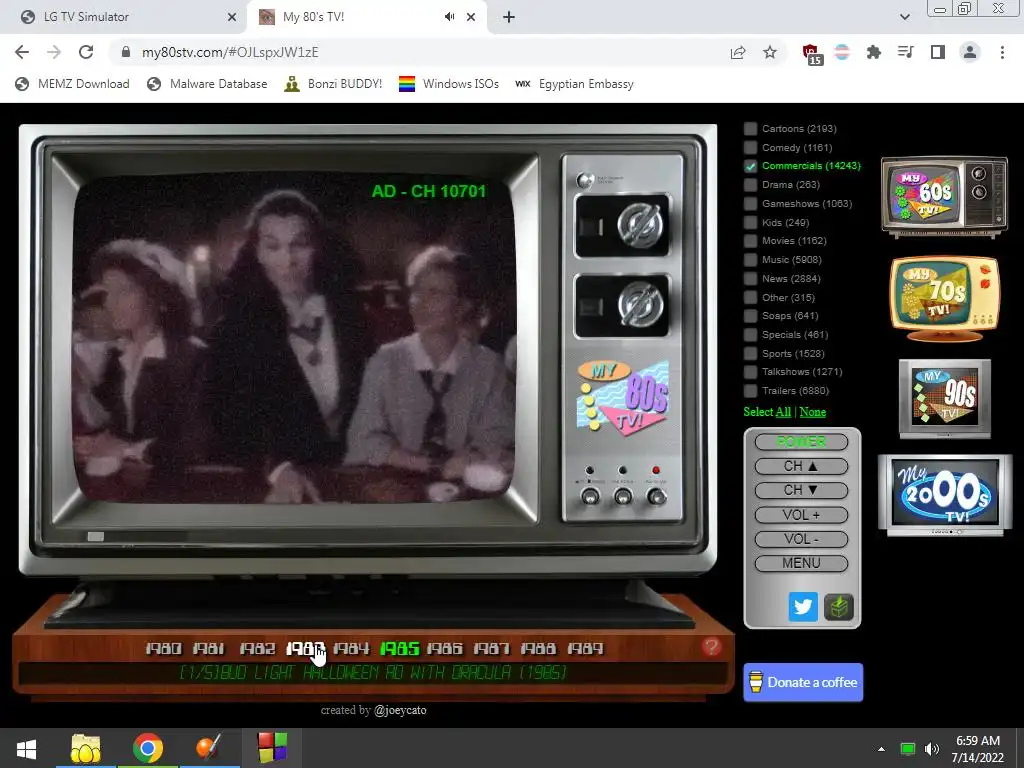Viewport: 1024px width, 768px height.
Task: Click the MENU button on remote
Action: 801,563
